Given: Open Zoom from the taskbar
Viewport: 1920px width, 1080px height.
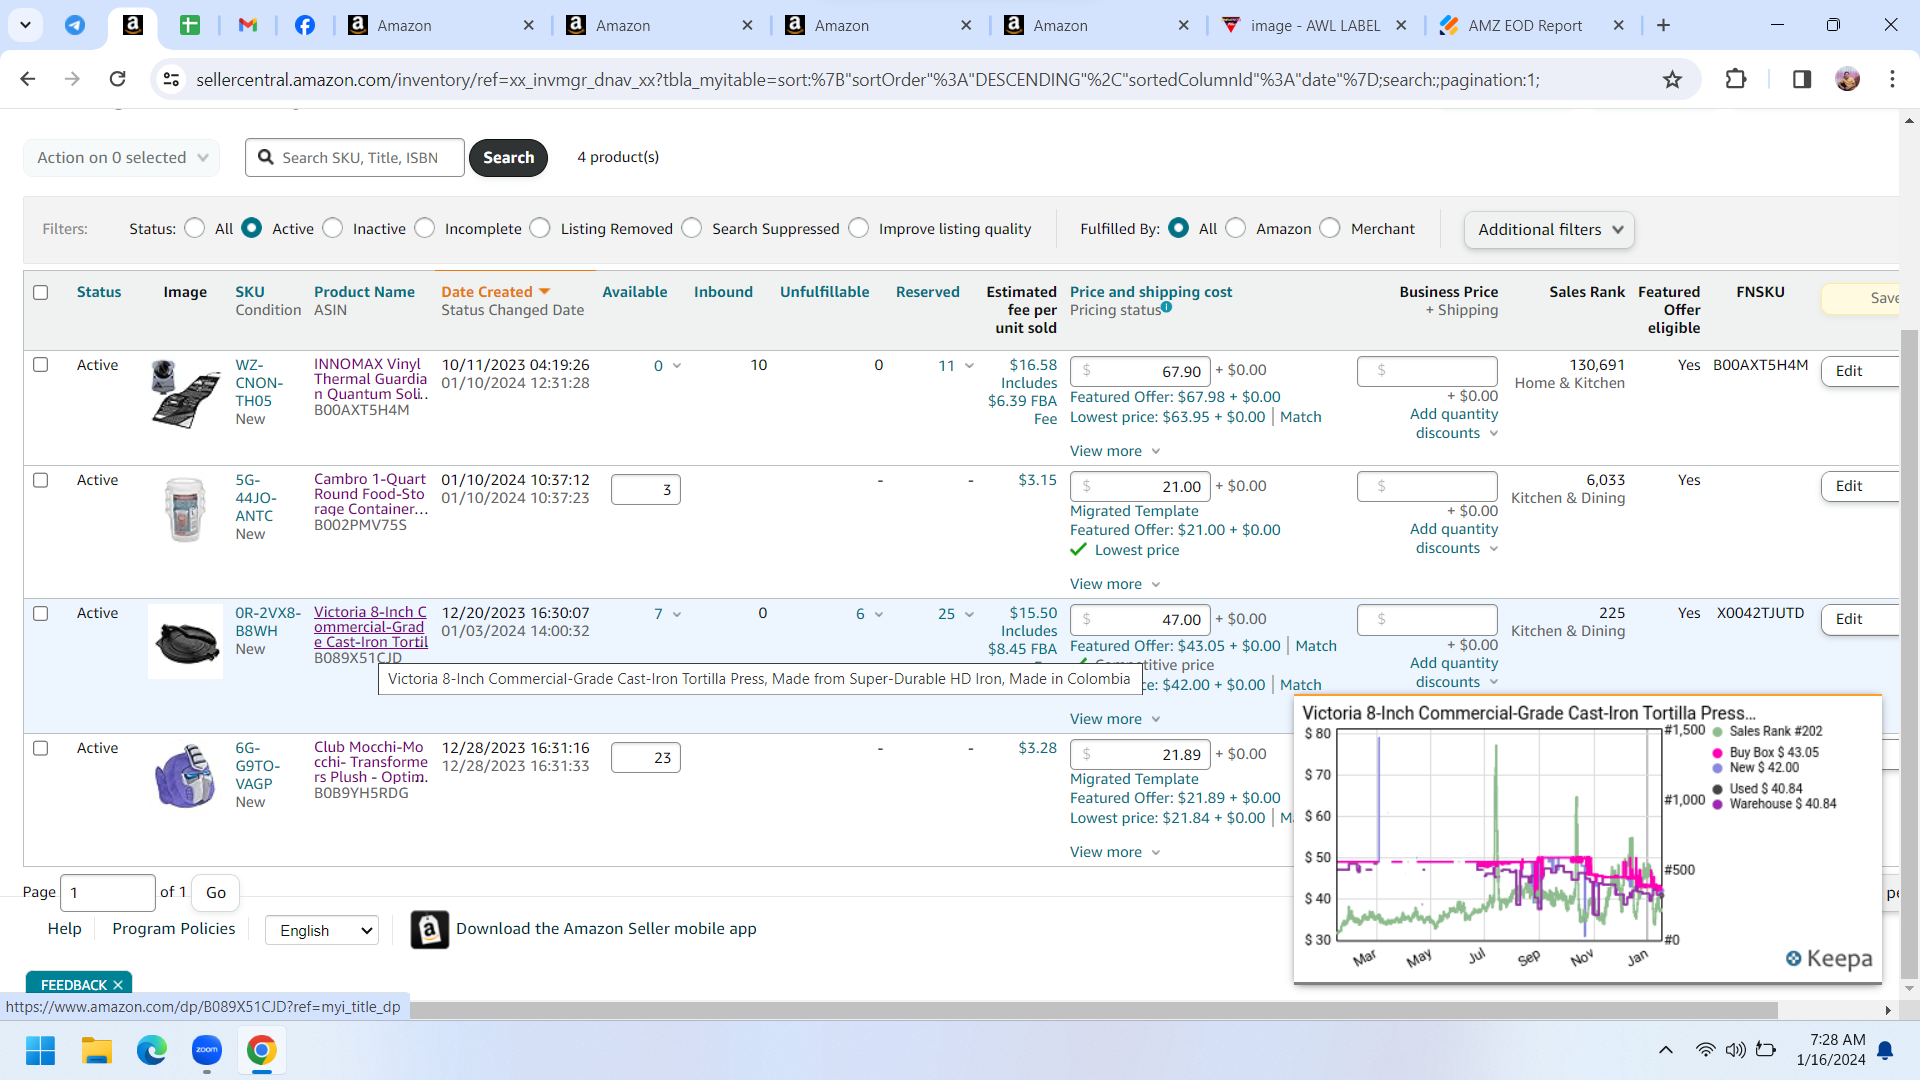Looking at the screenshot, I should (207, 1050).
